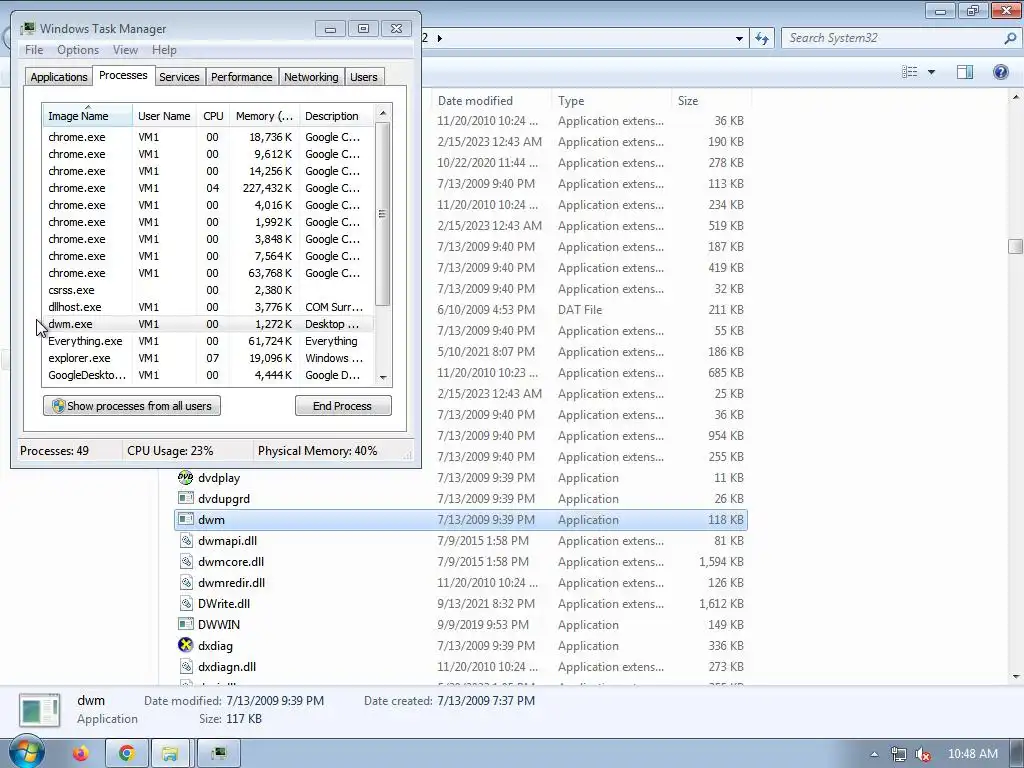This screenshot has width=1024, height=768.
Task: Click the End Process button
Action: coord(343,406)
